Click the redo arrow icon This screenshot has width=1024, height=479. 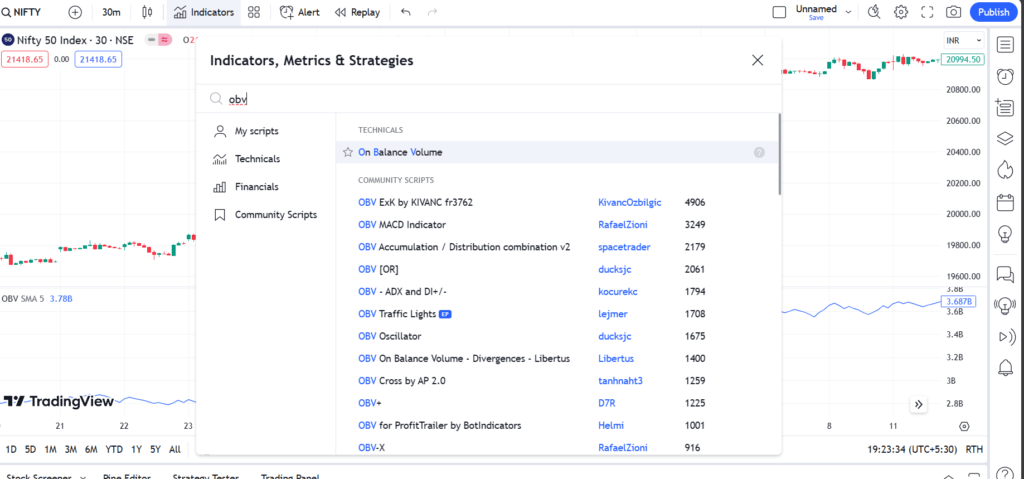pyautogui.click(x=432, y=12)
